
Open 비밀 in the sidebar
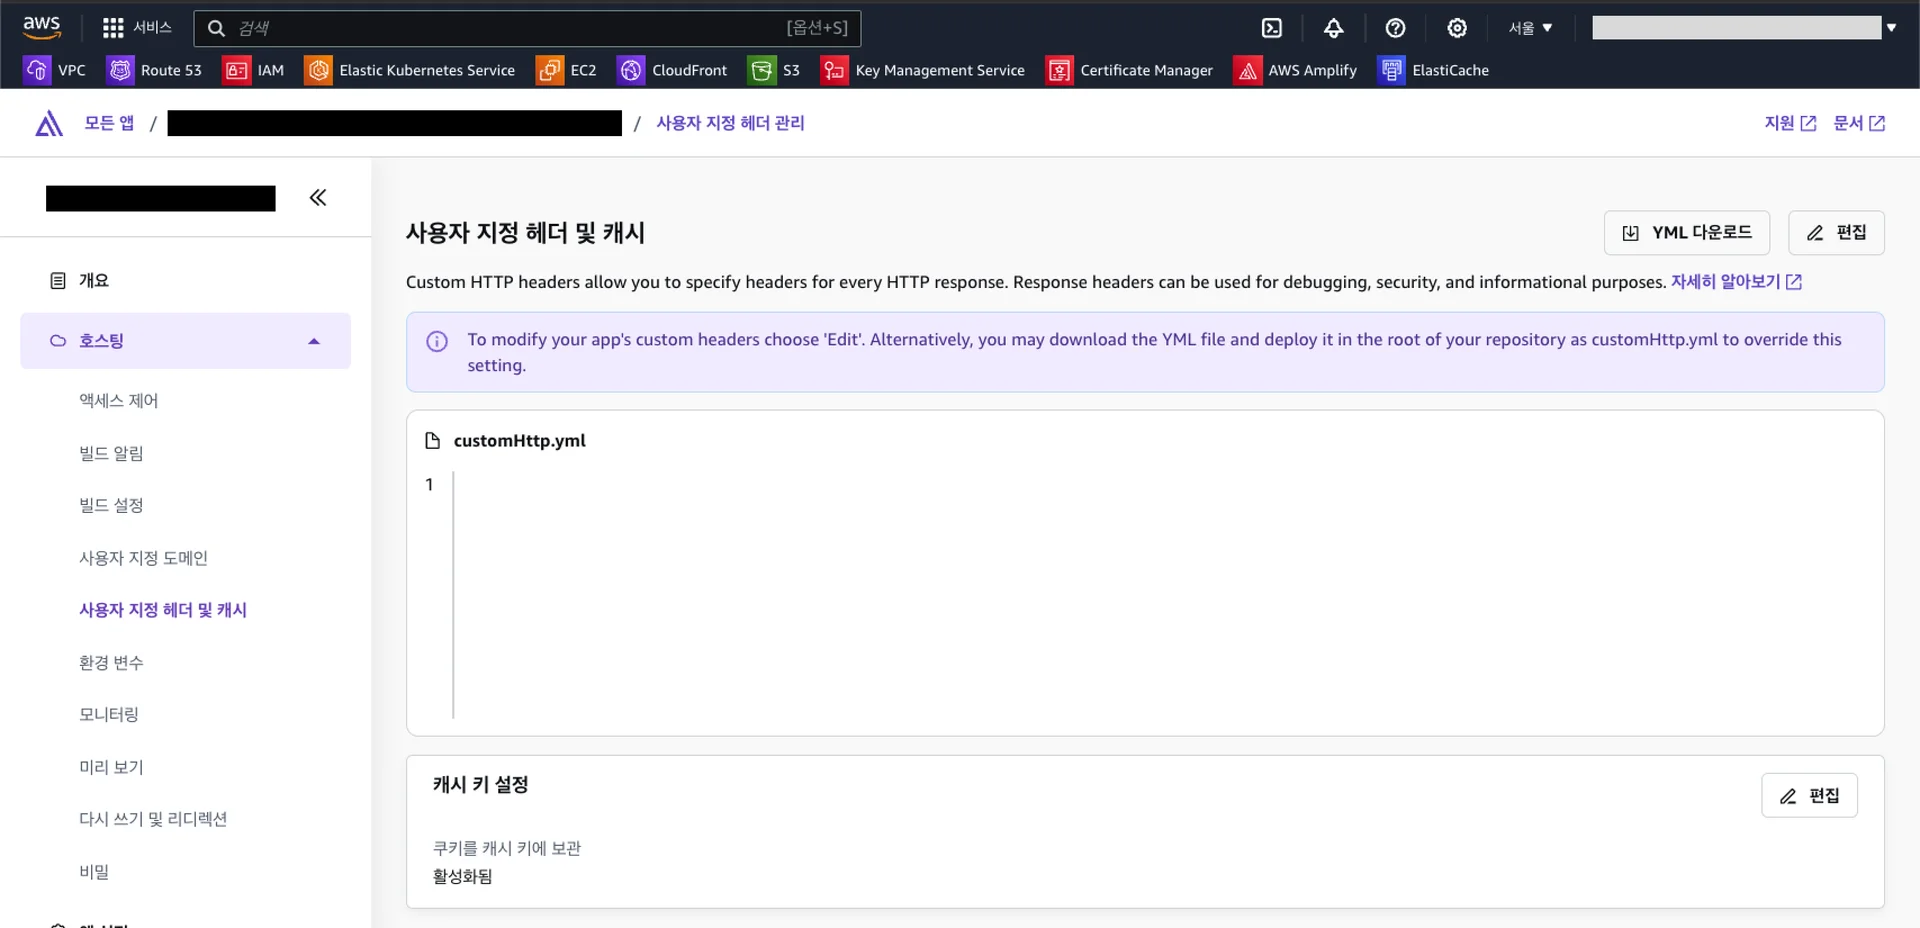point(94,872)
